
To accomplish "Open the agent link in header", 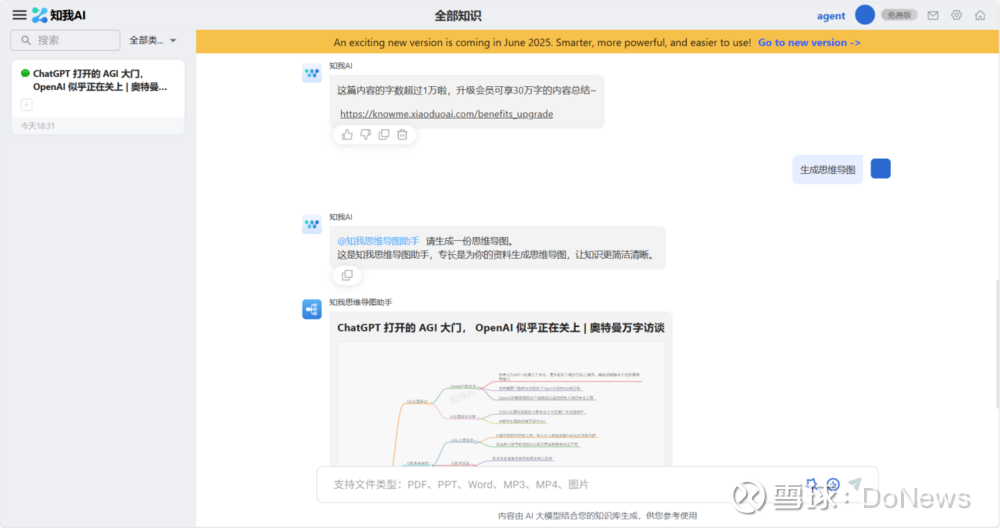I will point(831,16).
